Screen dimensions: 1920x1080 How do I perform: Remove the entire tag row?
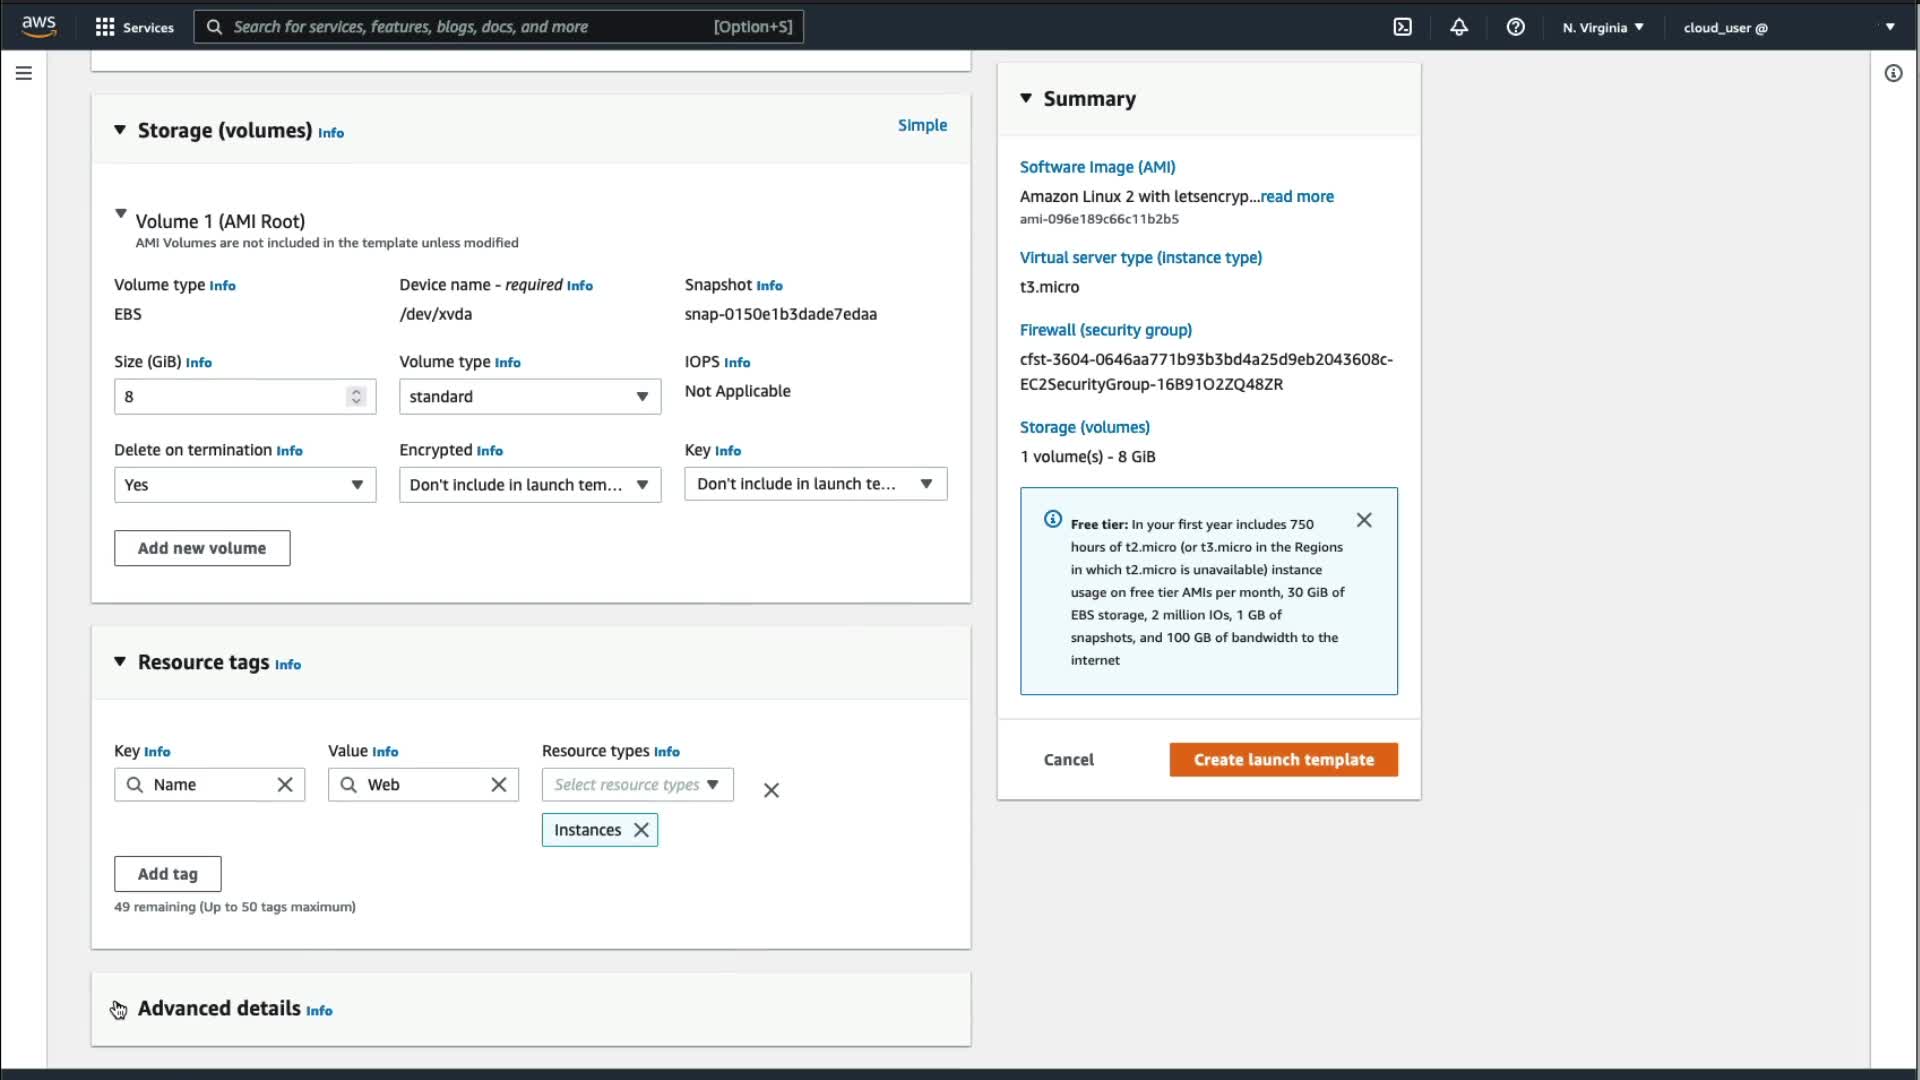coord(771,790)
